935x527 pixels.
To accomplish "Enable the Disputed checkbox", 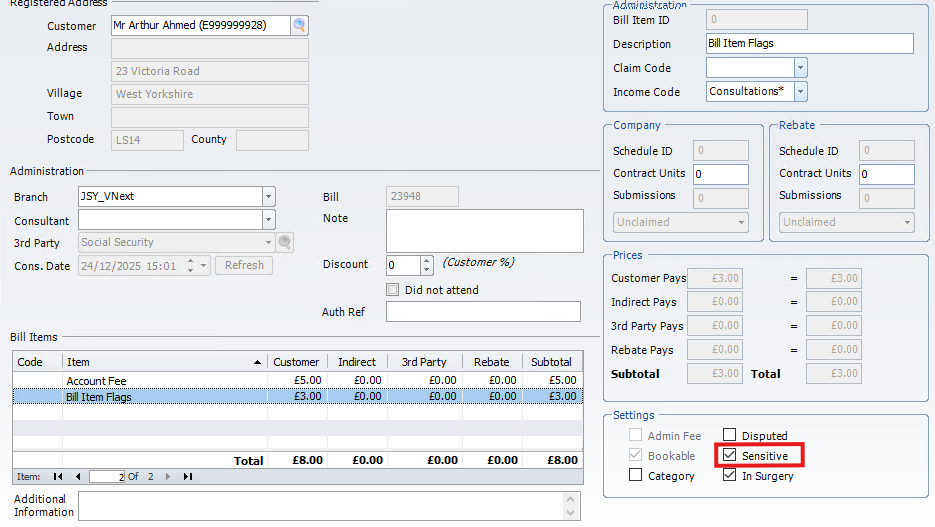I will pos(730,436).
